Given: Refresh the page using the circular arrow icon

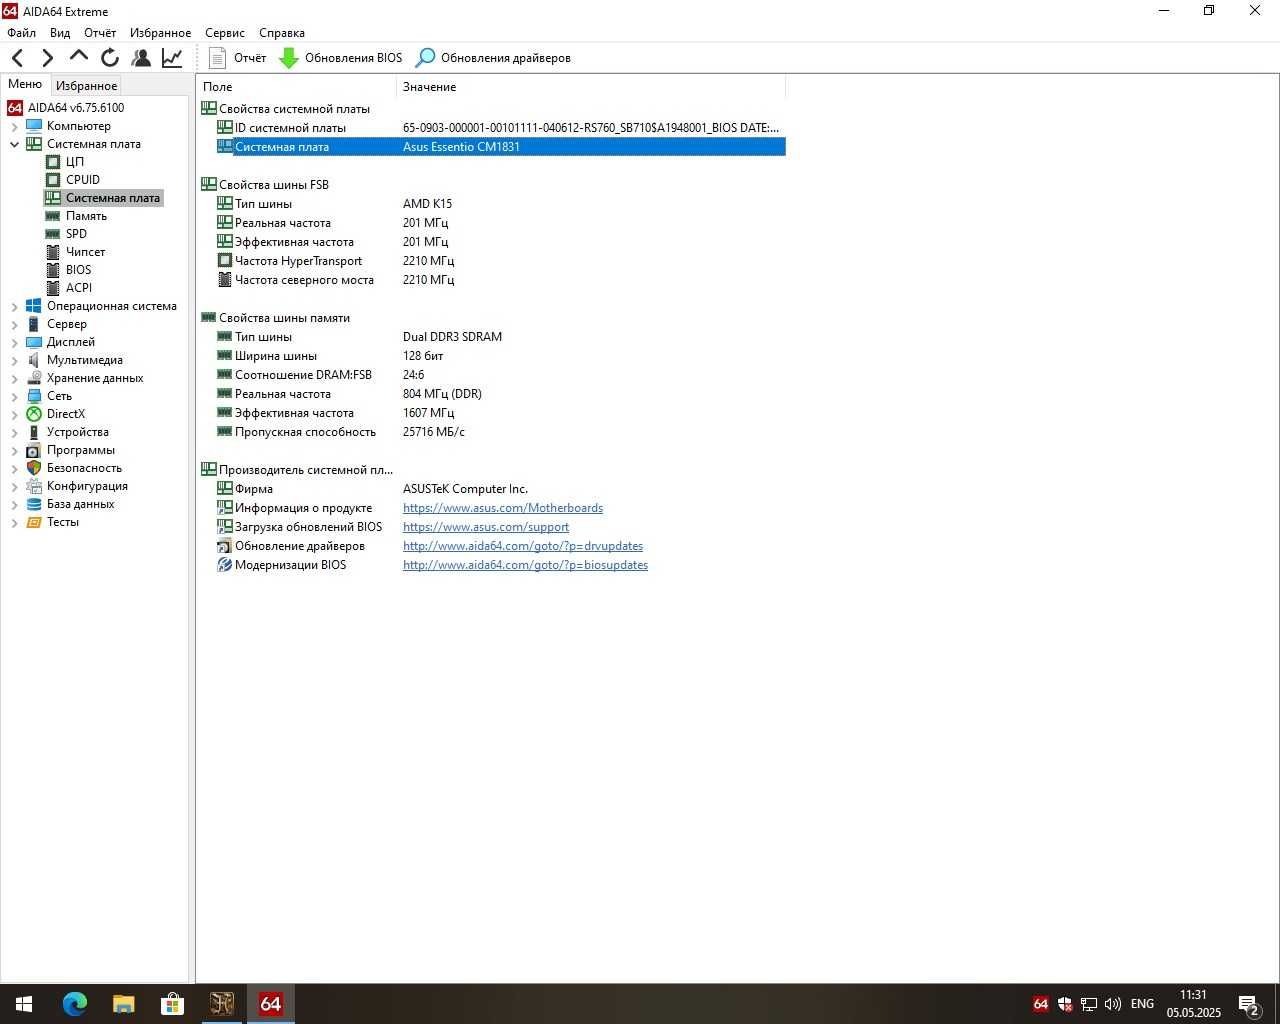Looking at the screenshot, I should [x=110, y=58].
